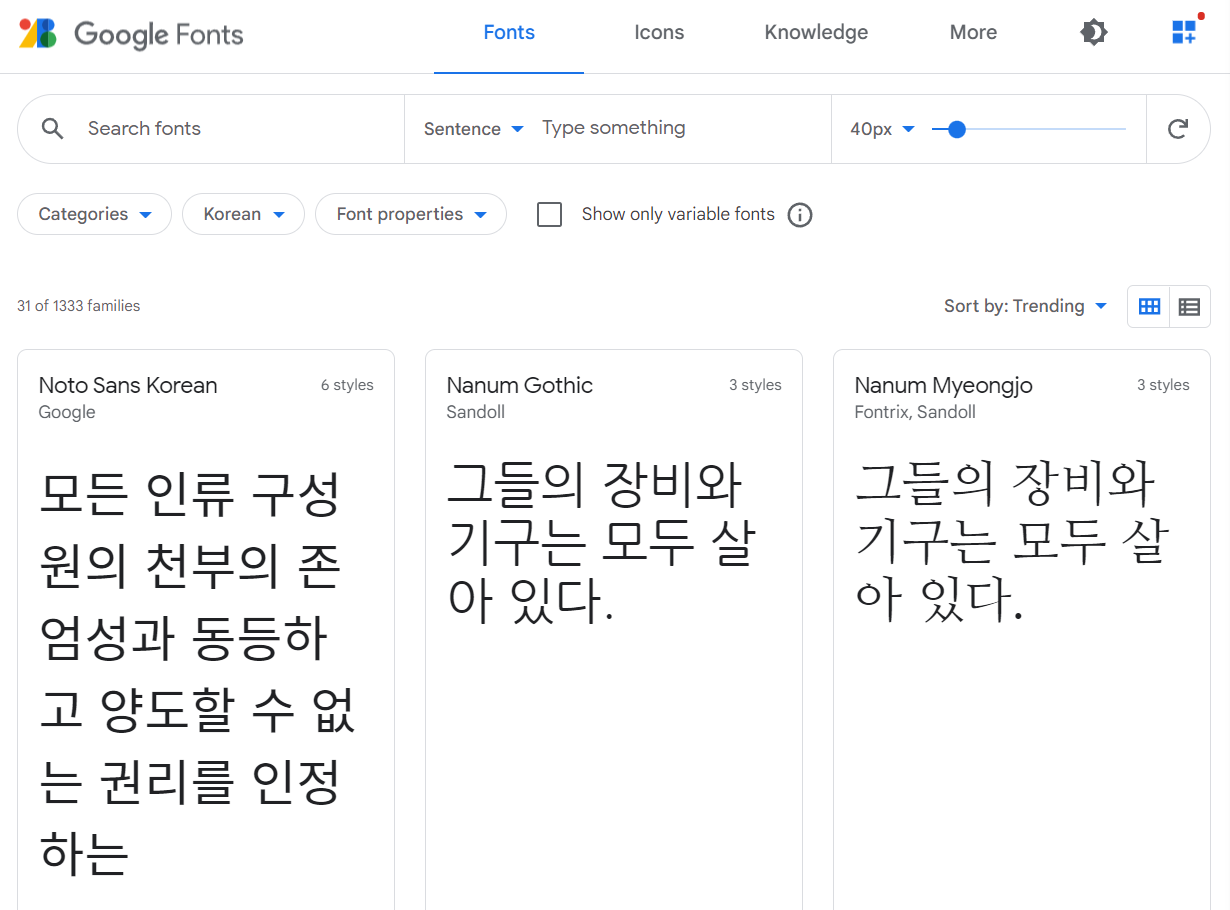The width and height of the screenshot is (1230, 910).
Task: Open the More menu
Action: tap(973, 33)
